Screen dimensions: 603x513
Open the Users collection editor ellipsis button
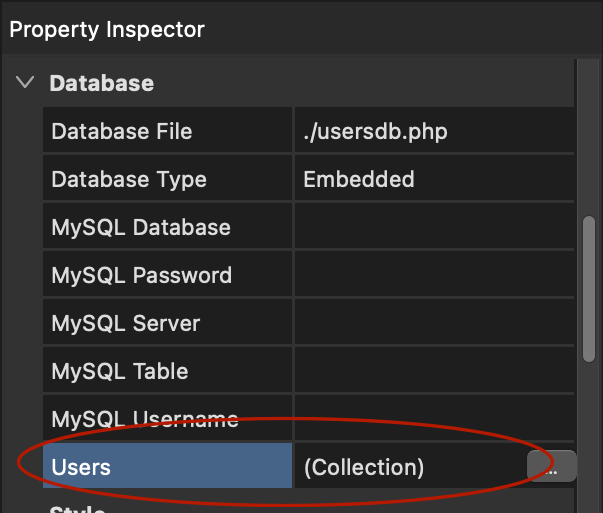point(551,467)
